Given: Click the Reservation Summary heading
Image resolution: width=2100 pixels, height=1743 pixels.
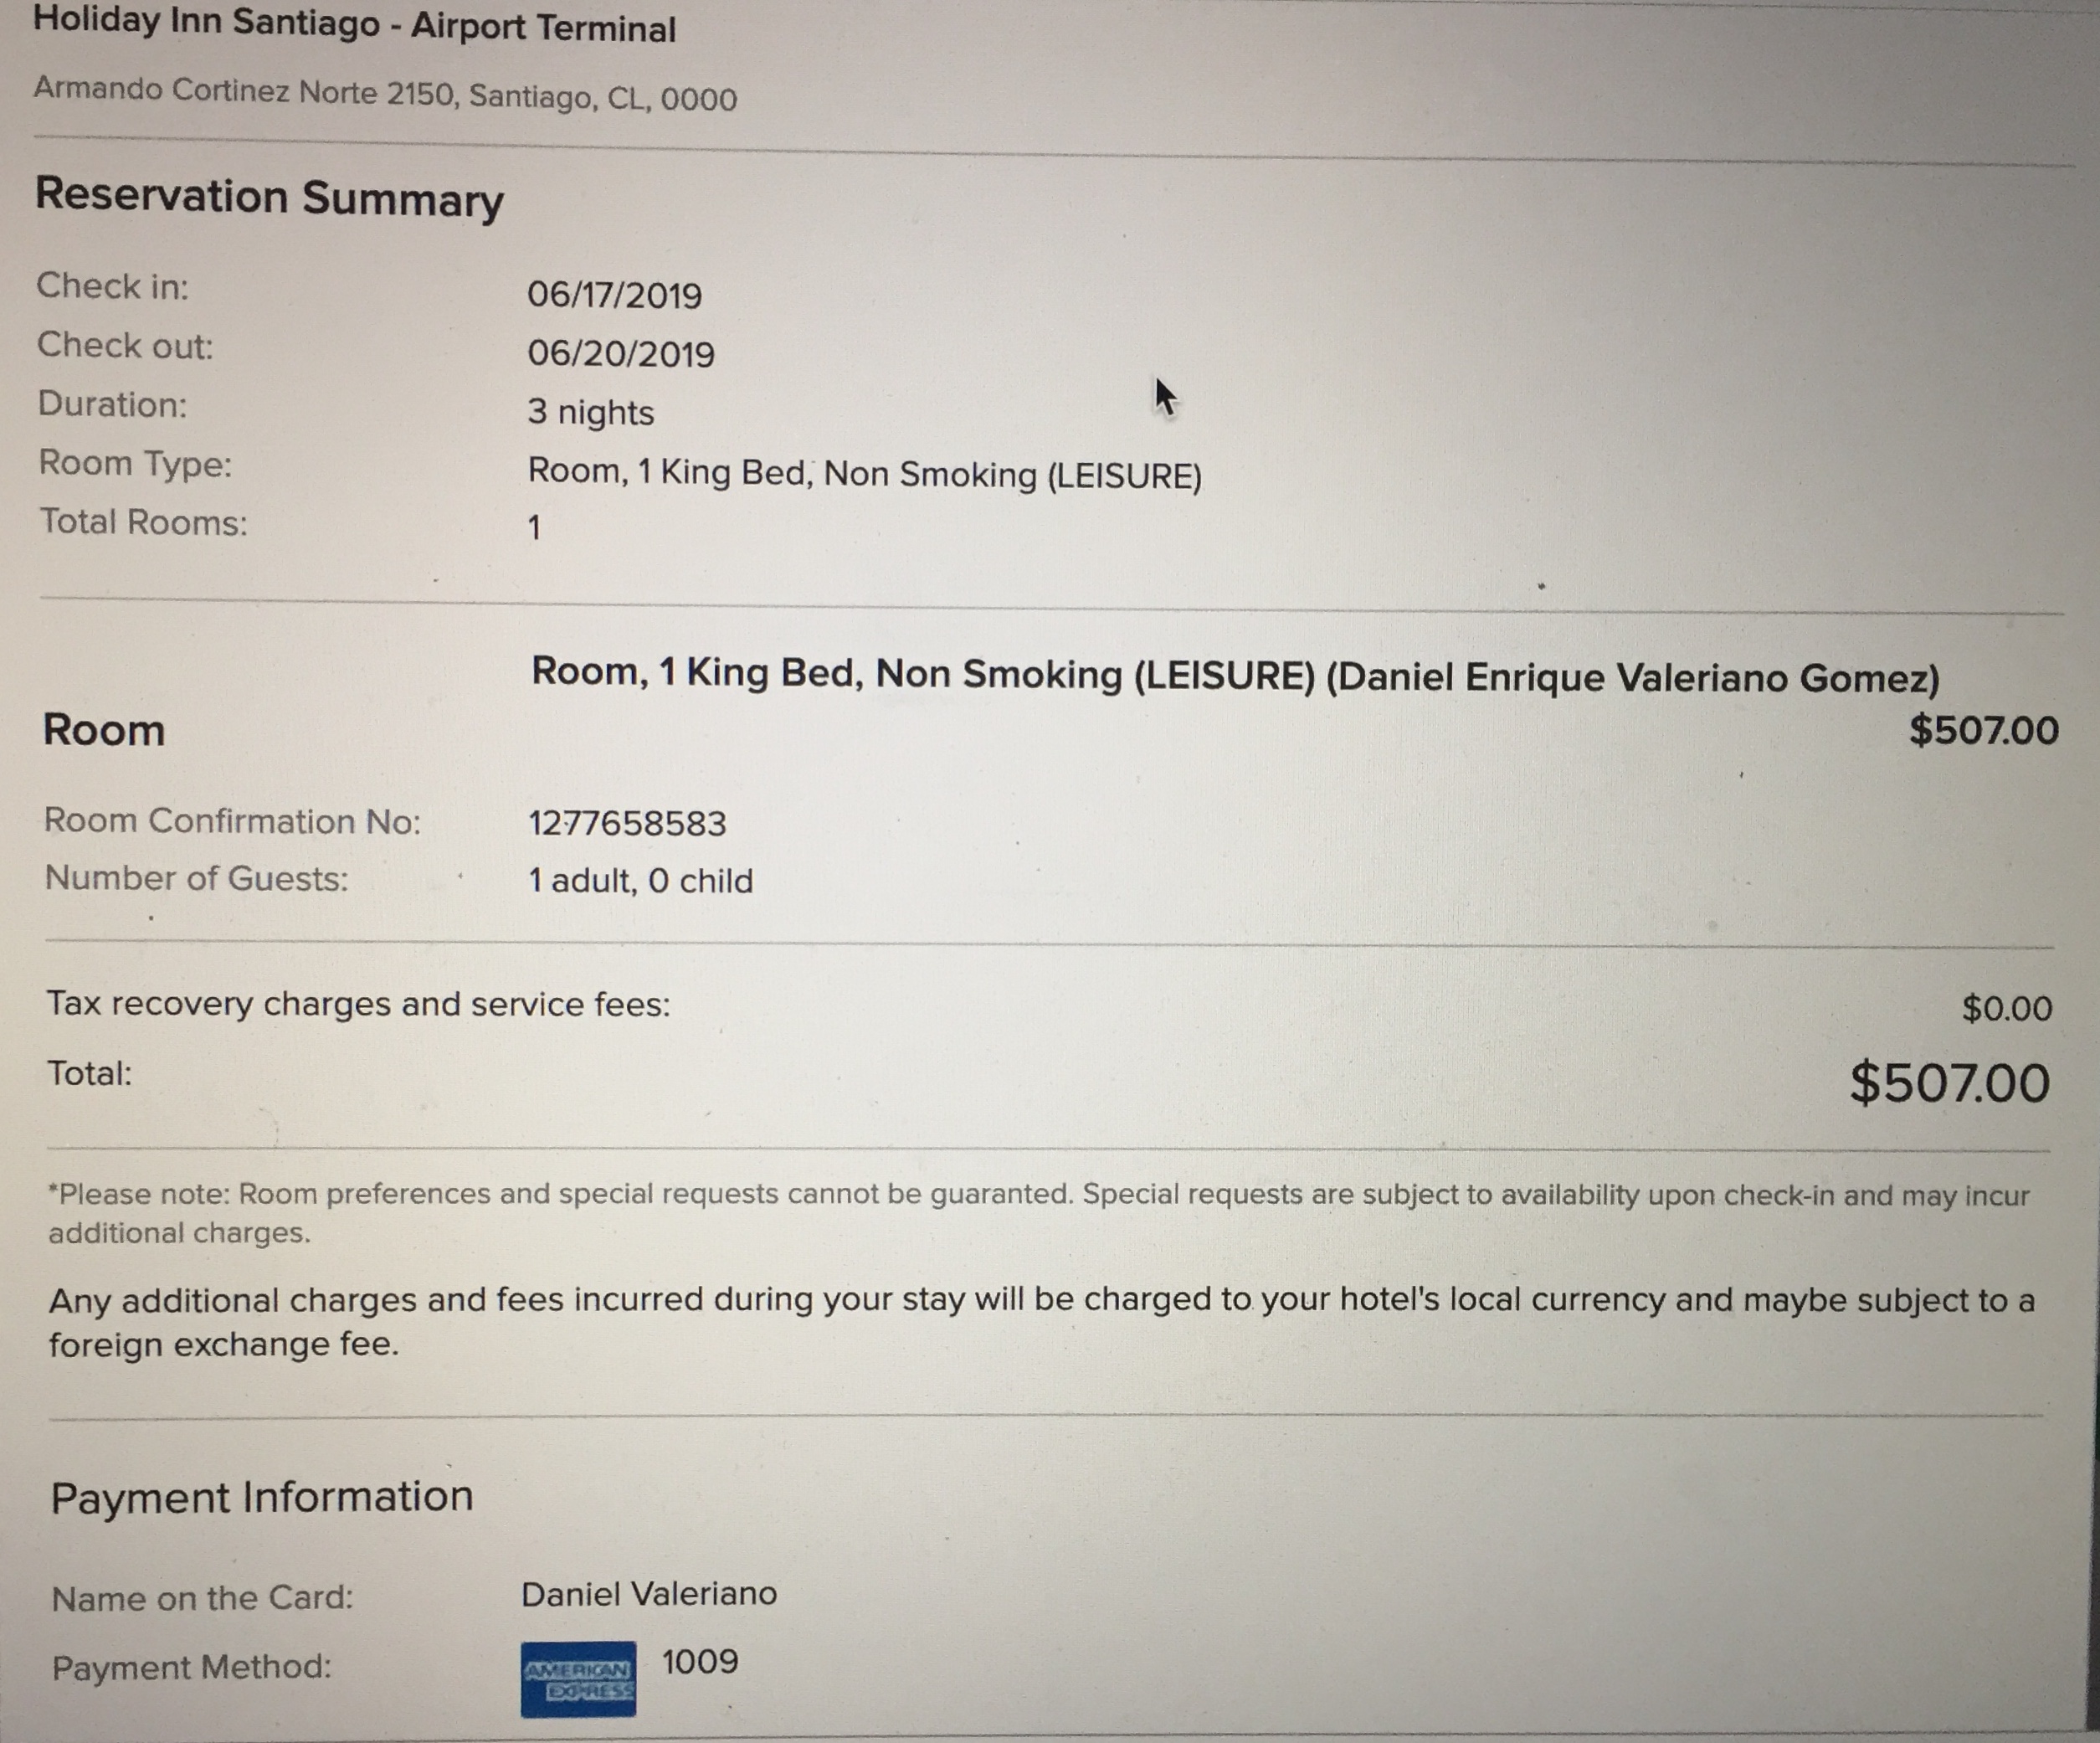Looking at the screenshot, I should (270, 197).
